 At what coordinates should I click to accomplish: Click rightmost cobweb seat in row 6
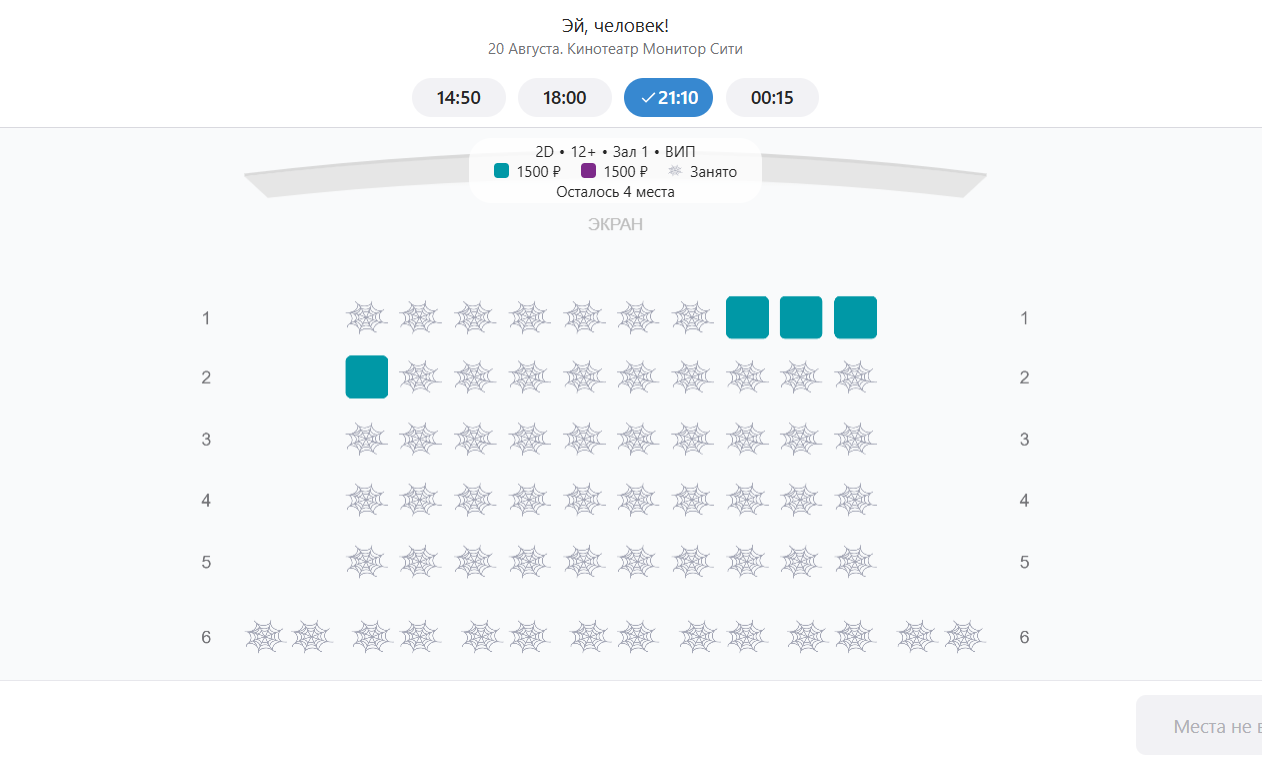[965, 637]
